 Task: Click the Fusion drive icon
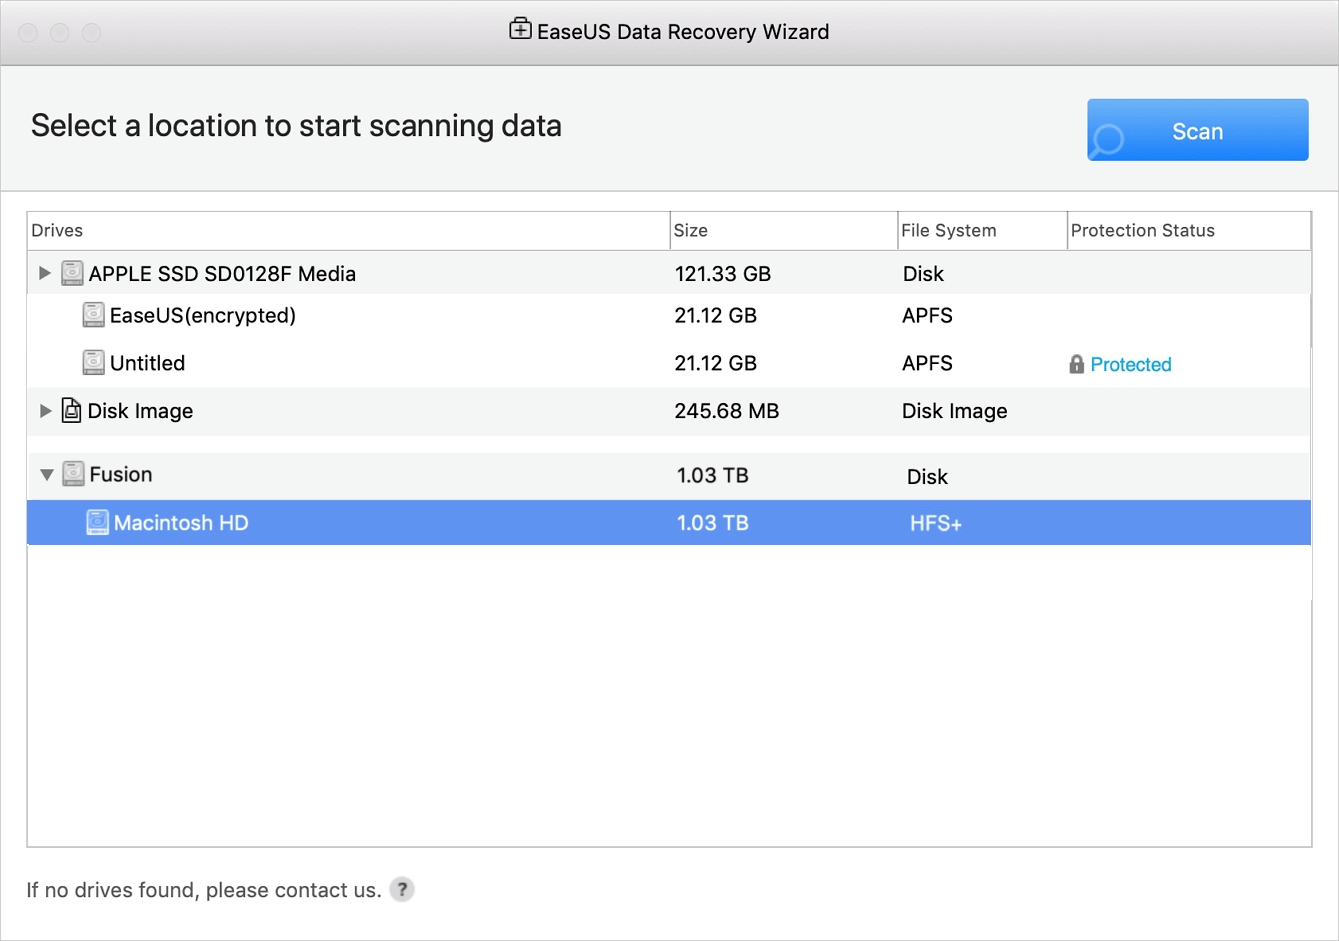point(73,474)
